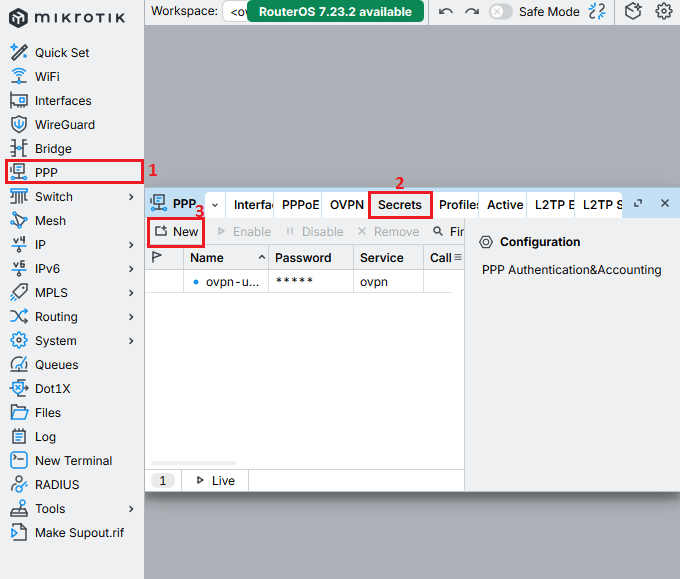Click the undo arrow icon
The image size is (680, 579).
pyautogui.click(x=445, y=12)
